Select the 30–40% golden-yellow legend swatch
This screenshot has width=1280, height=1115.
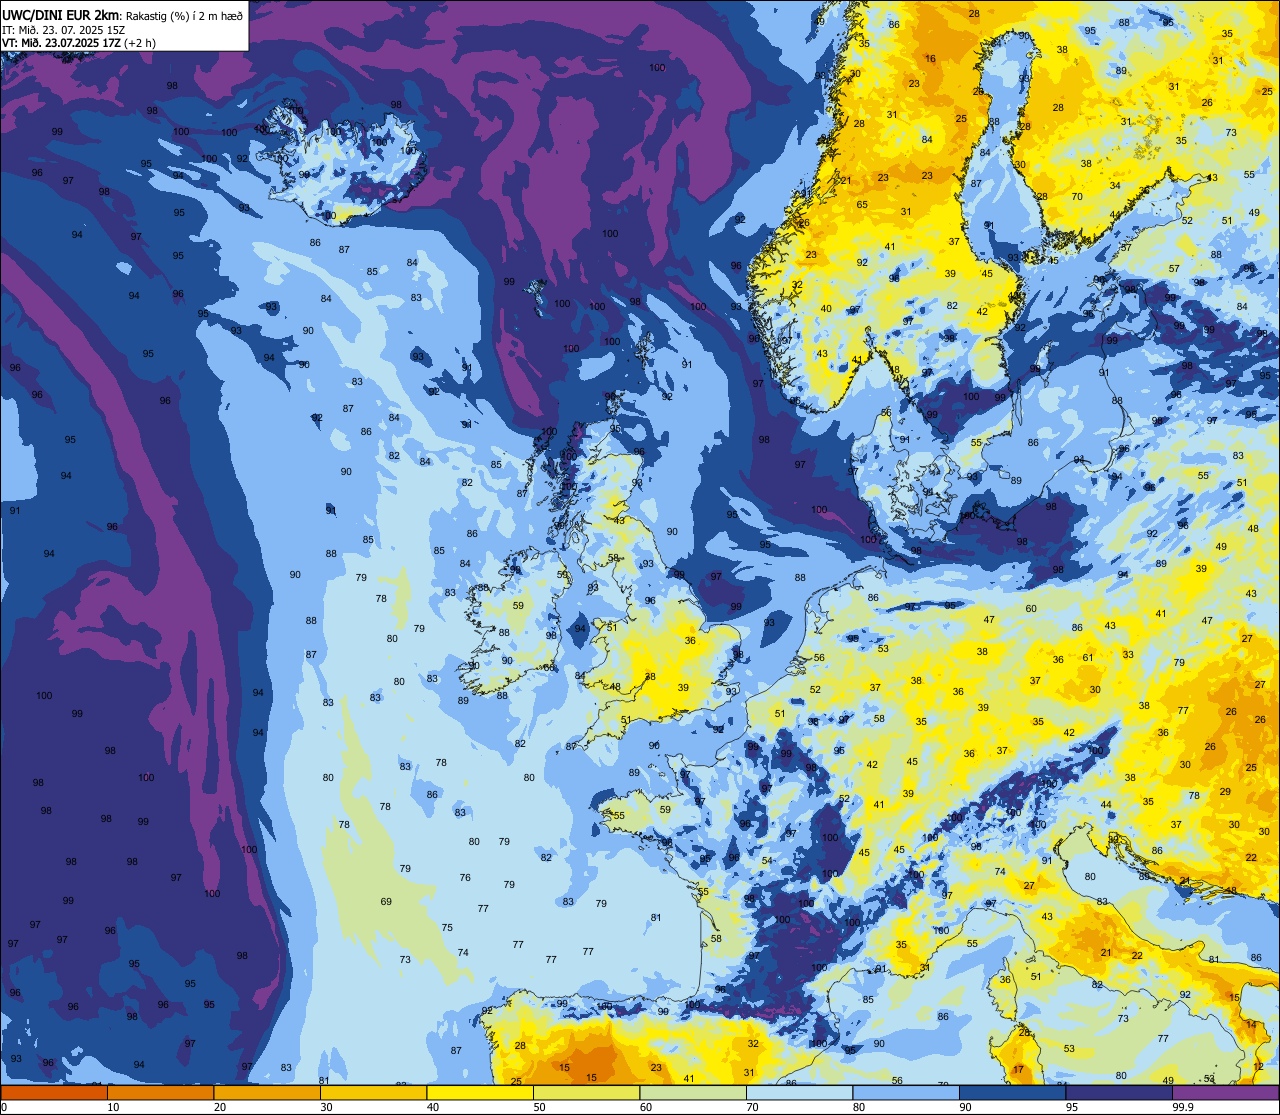(373, 1092)
